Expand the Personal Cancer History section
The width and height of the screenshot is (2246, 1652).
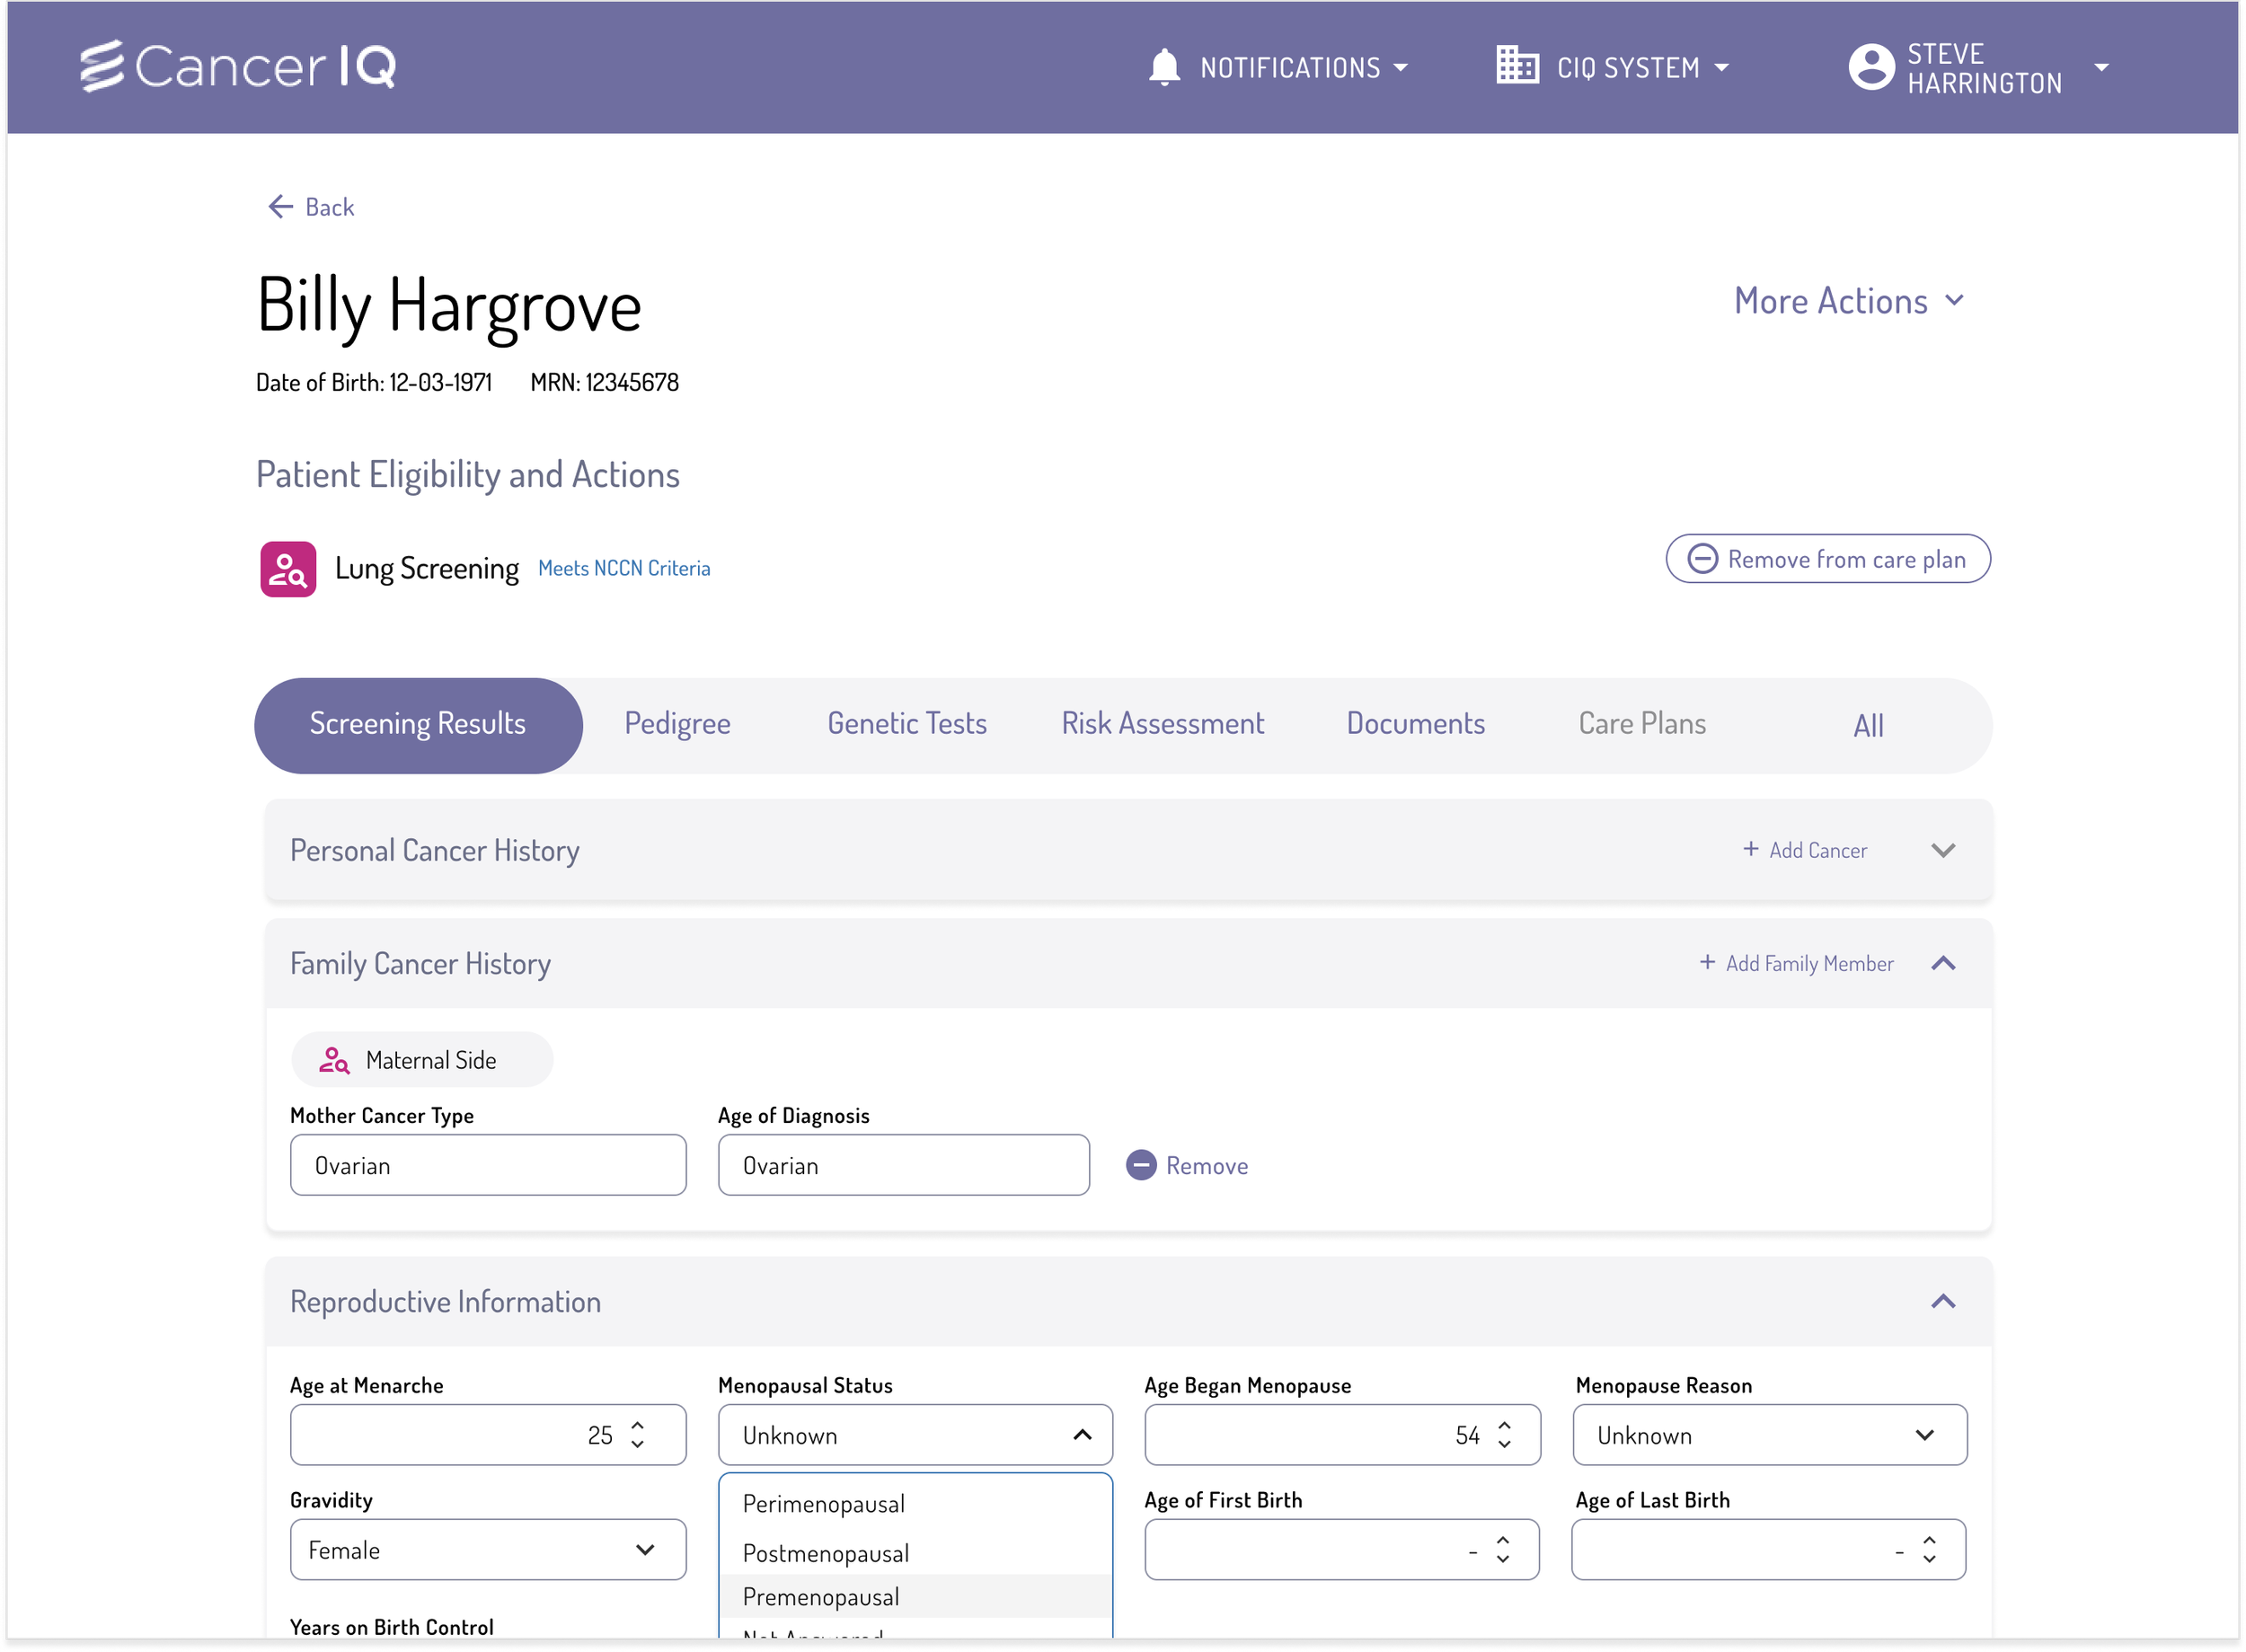pos(1942,850)
